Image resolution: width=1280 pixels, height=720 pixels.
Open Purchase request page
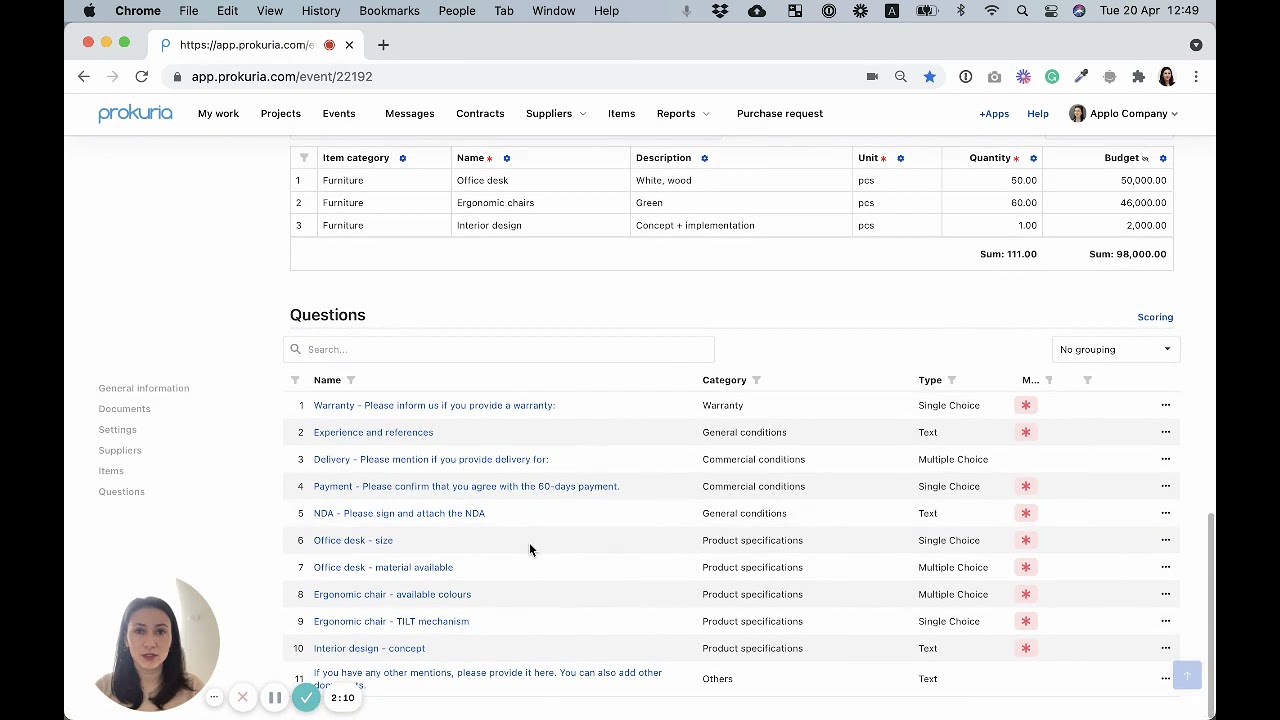[780, 113]
